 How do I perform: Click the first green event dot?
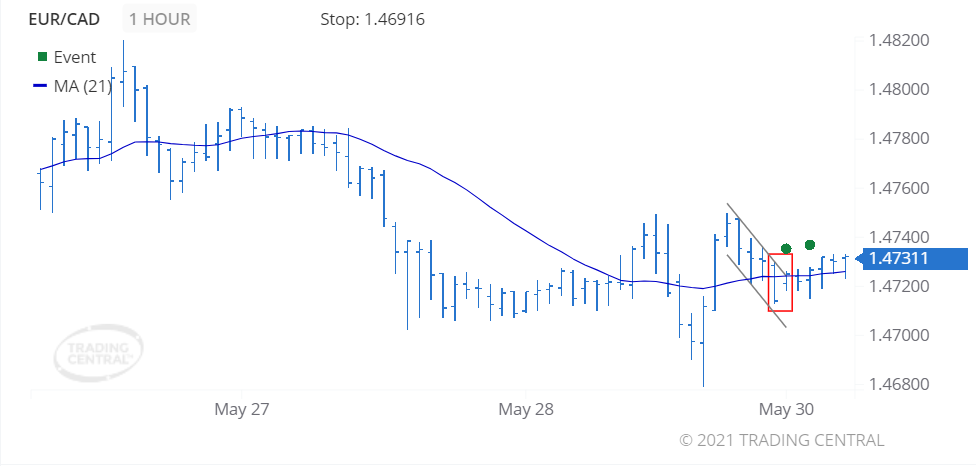(786, 248)
